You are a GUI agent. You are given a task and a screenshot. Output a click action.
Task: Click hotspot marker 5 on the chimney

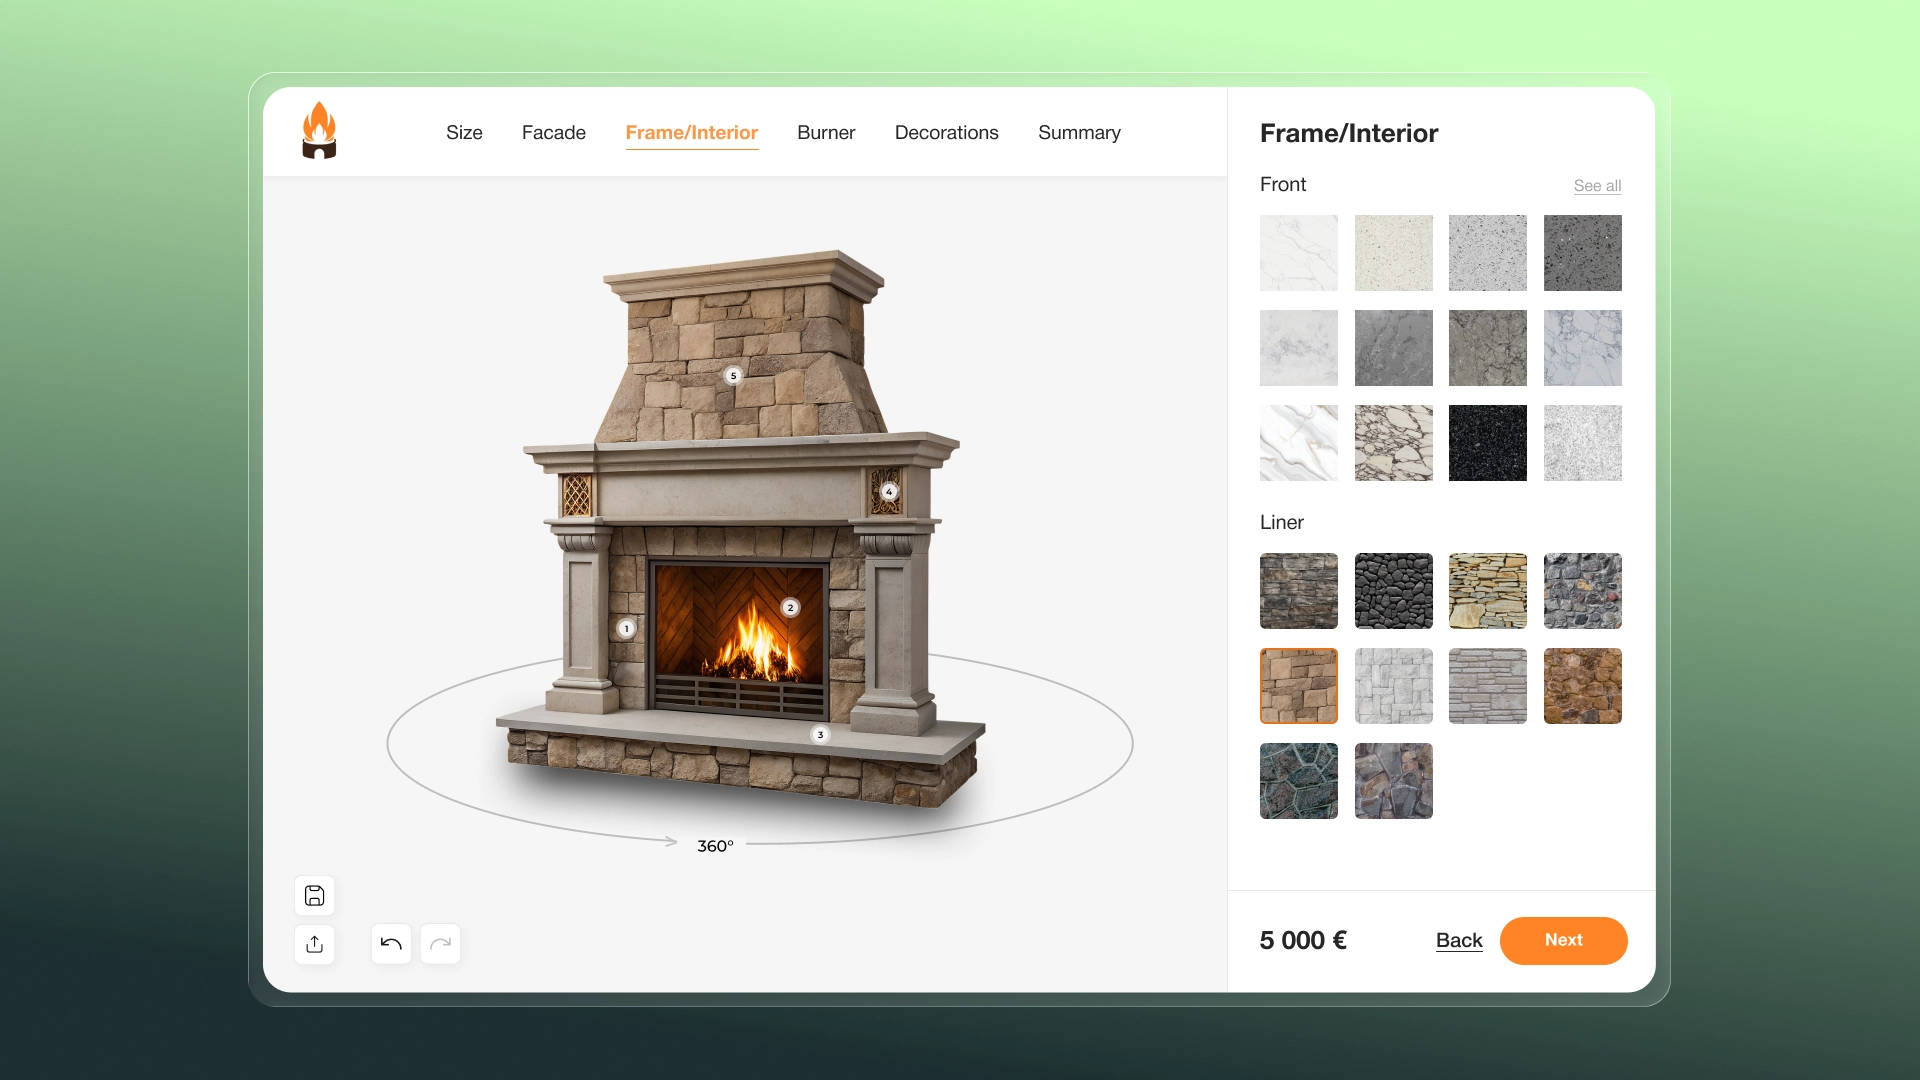[x=734, y=375]
